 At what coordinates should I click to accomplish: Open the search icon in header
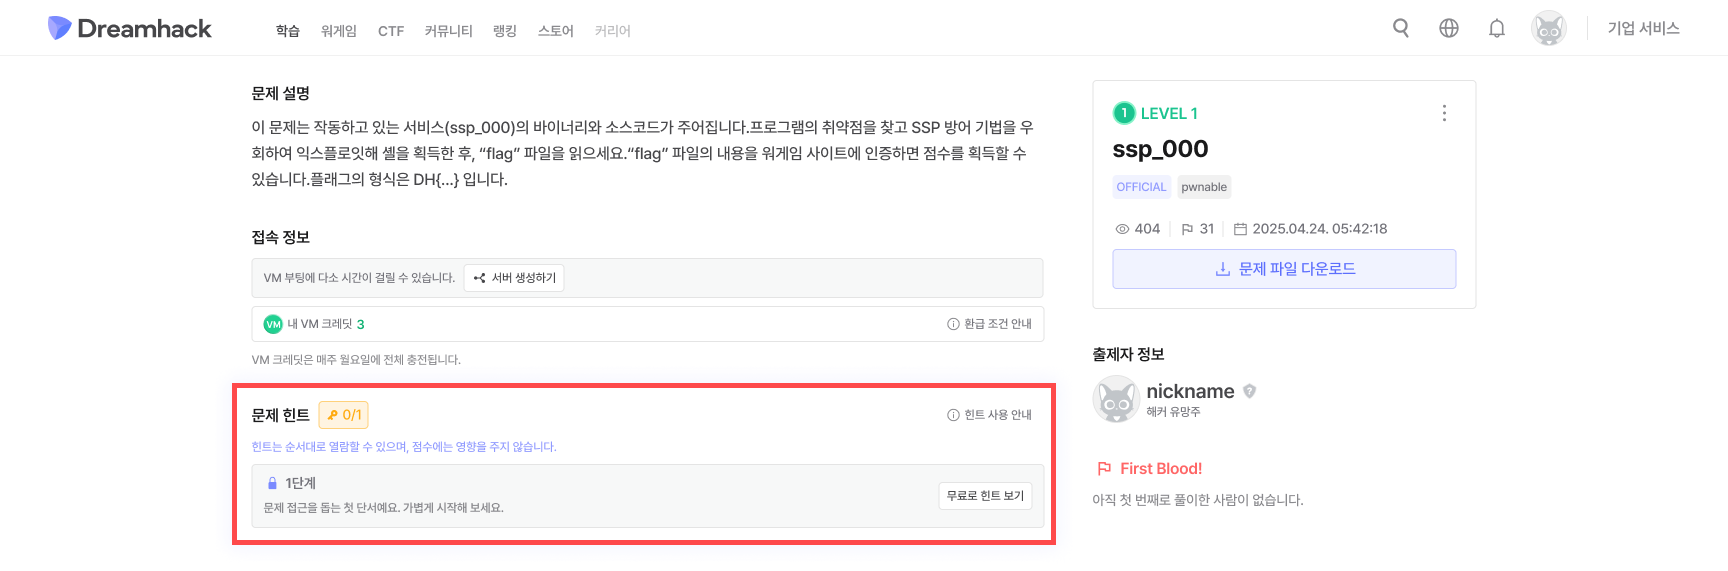1401,28
